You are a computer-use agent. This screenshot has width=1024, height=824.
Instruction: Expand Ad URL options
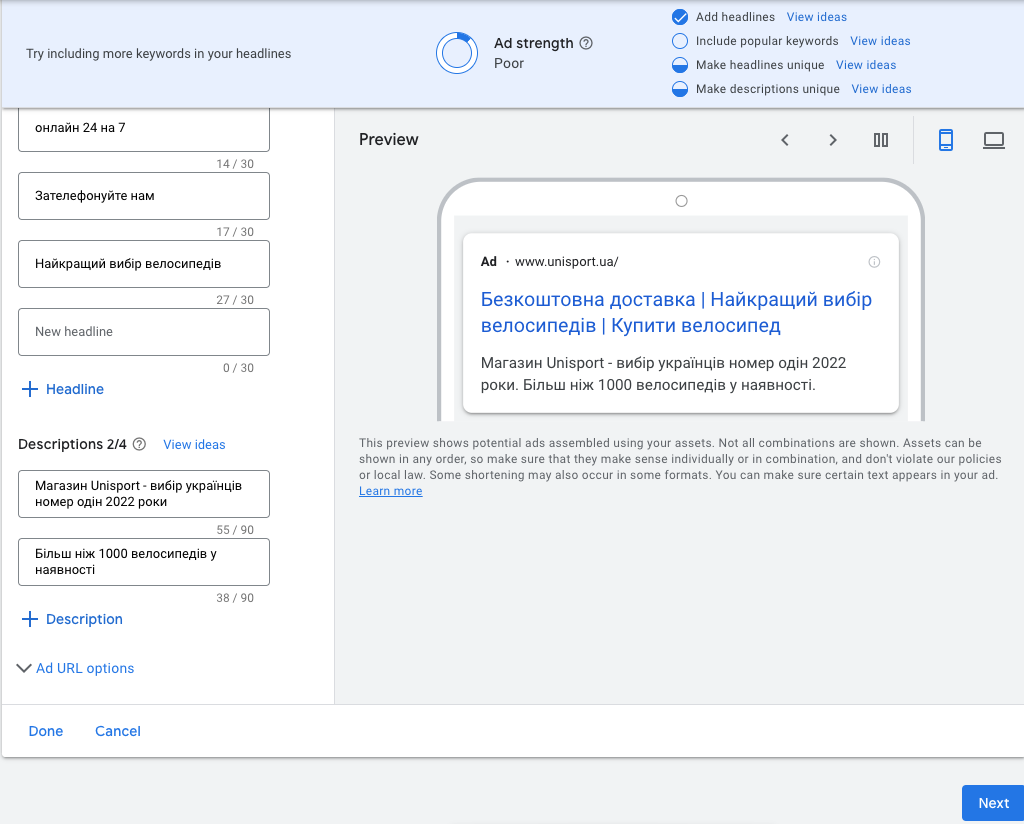pyautogui.click(x=76, y=668)
